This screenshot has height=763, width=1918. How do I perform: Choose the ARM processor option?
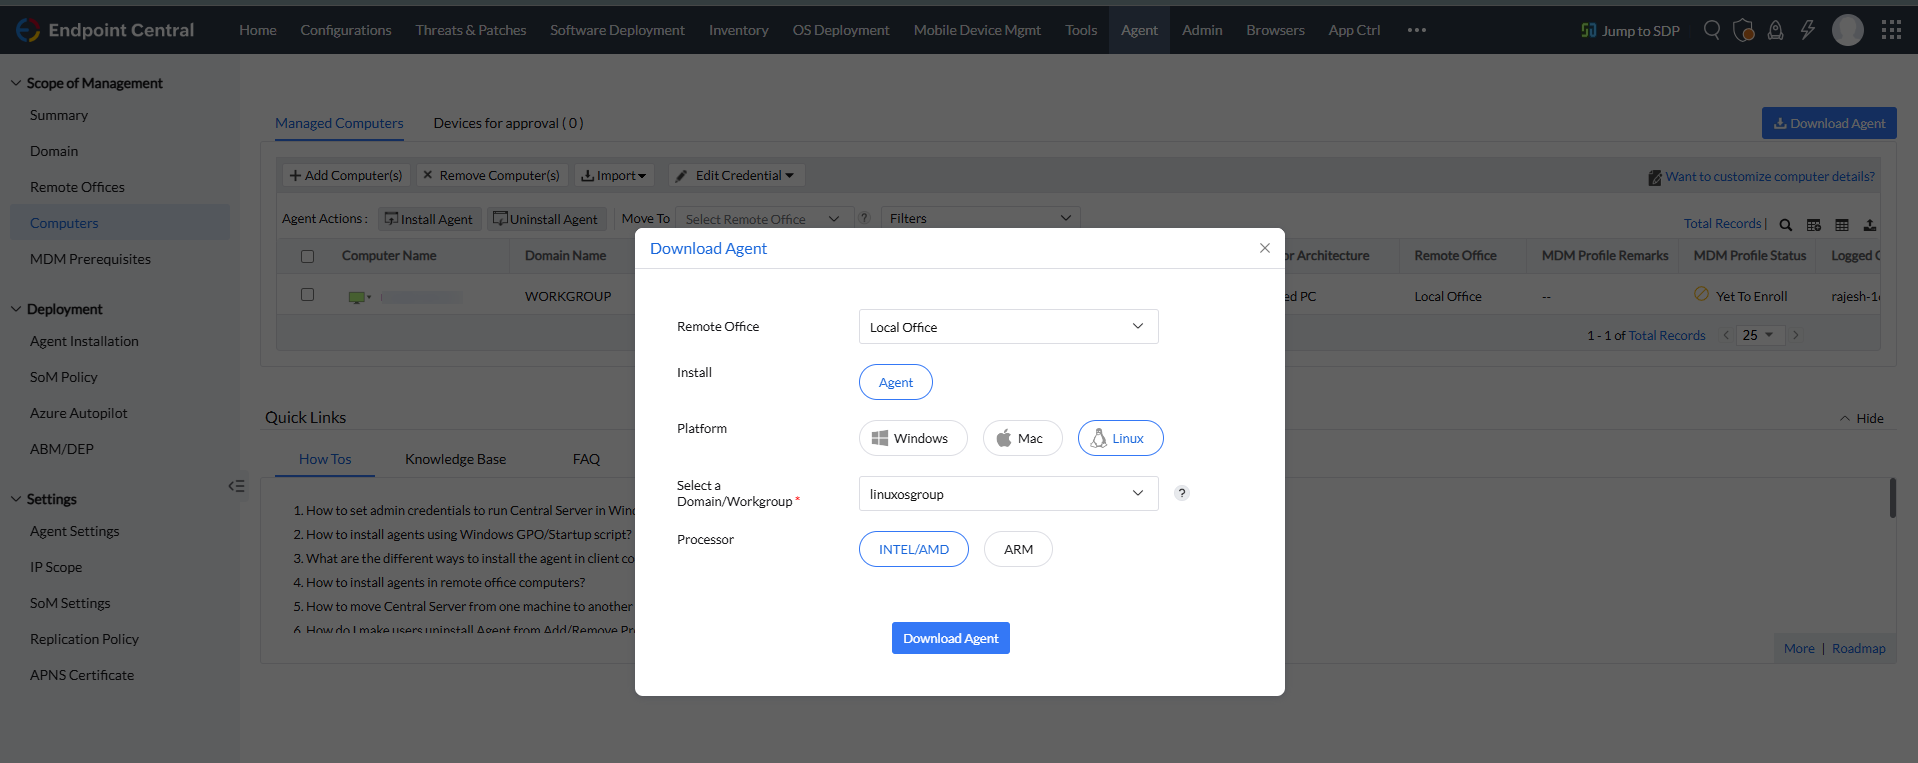pos(1018,549)
